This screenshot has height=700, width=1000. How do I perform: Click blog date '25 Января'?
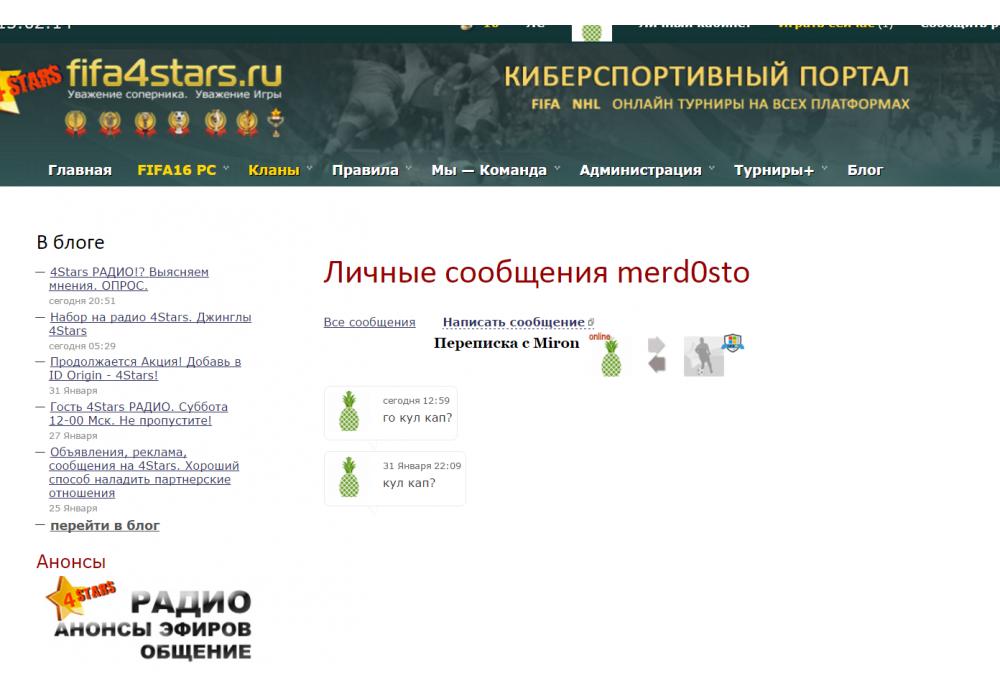(73, 509)
